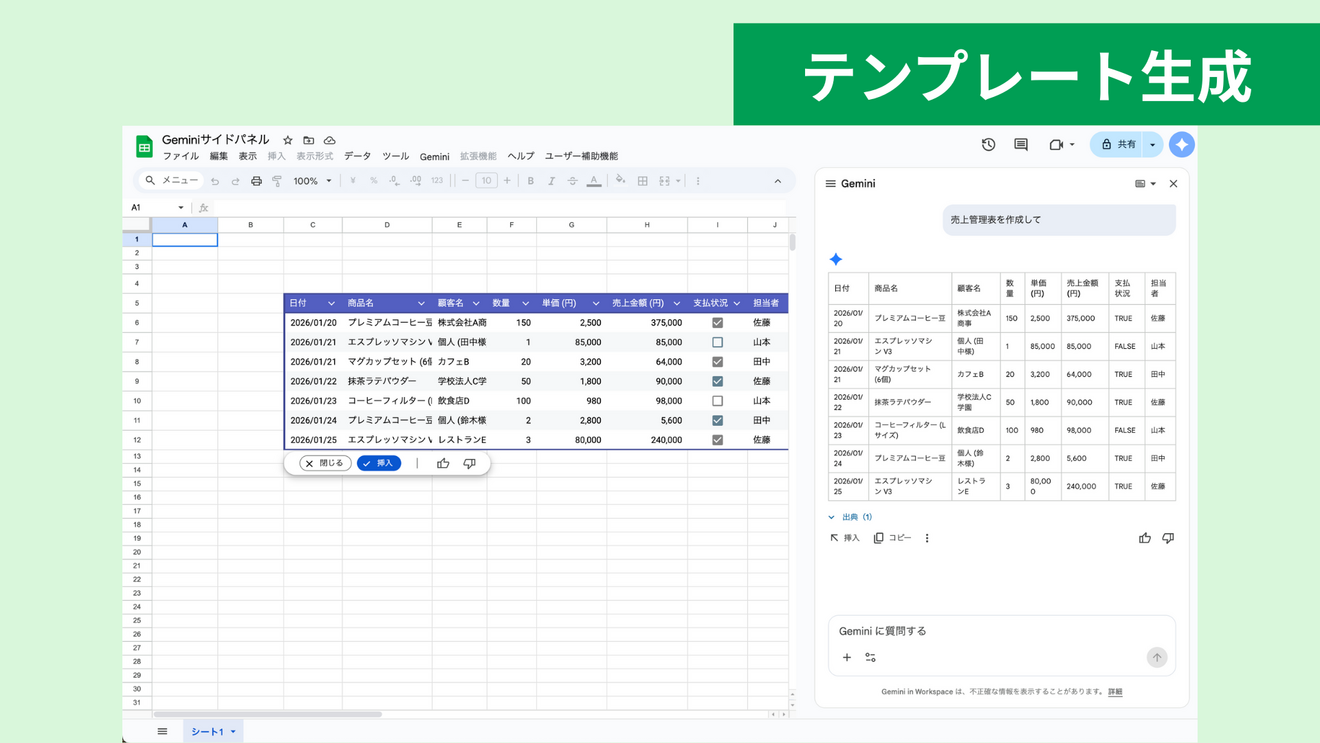Open the comments icon
1320x743 pixels.
coord(1021,145)
